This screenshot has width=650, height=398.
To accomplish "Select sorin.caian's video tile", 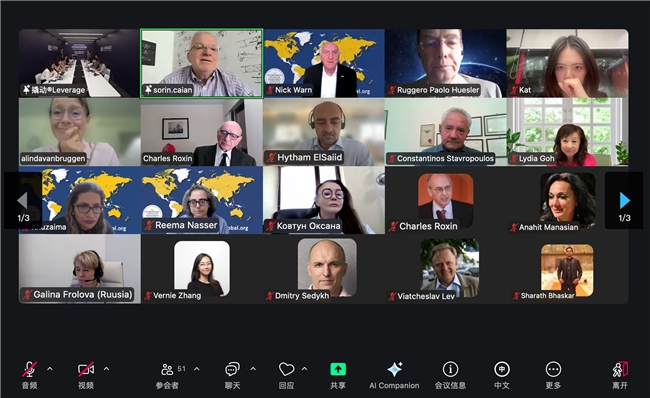I will coord(201,63).
